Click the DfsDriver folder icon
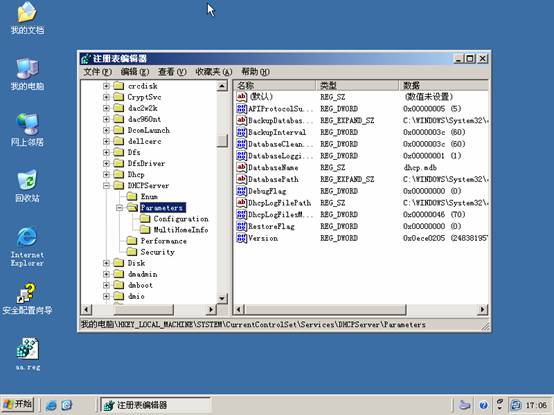 pyautogui.click(x=119, y=163)
